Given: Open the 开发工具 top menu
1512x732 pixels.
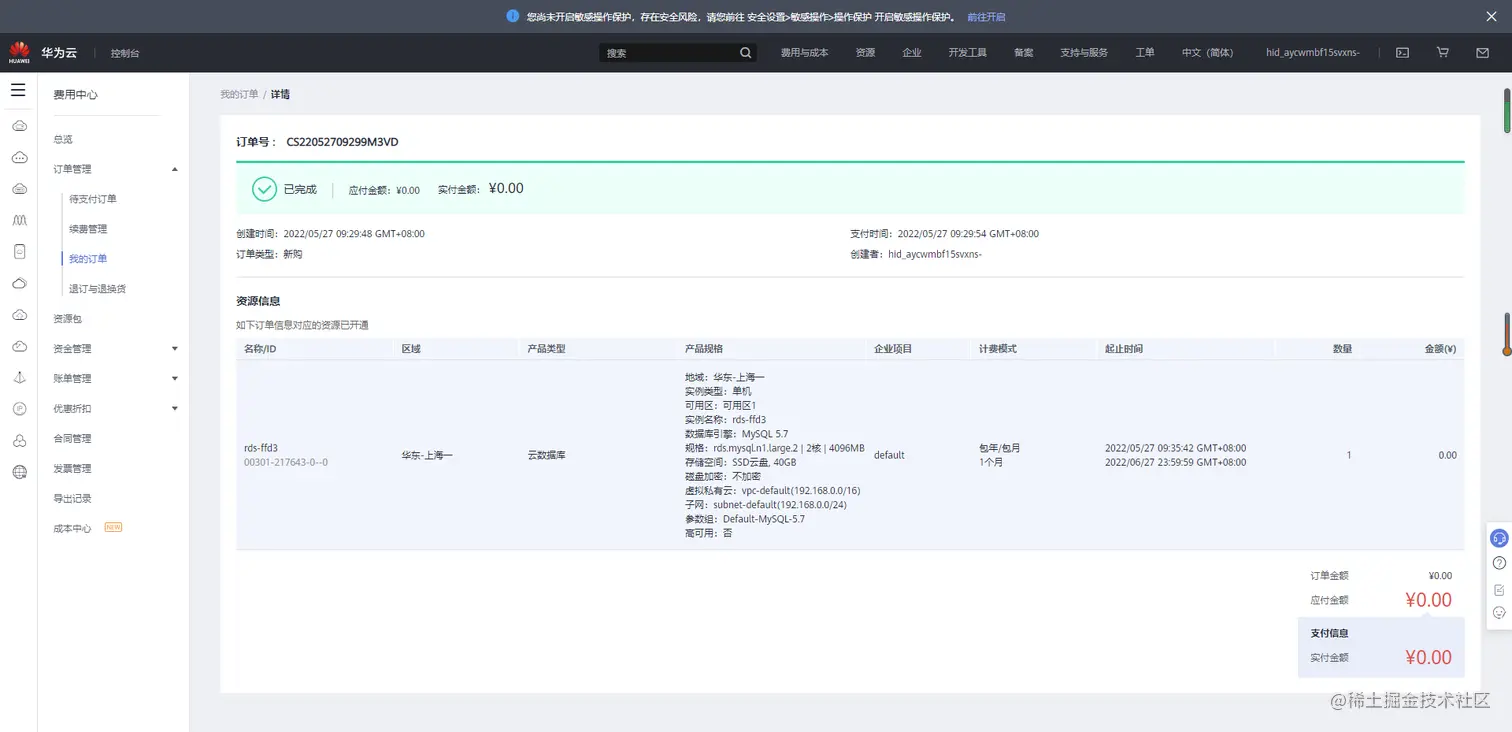Looking at the screenshot, I should click(967, 53).
